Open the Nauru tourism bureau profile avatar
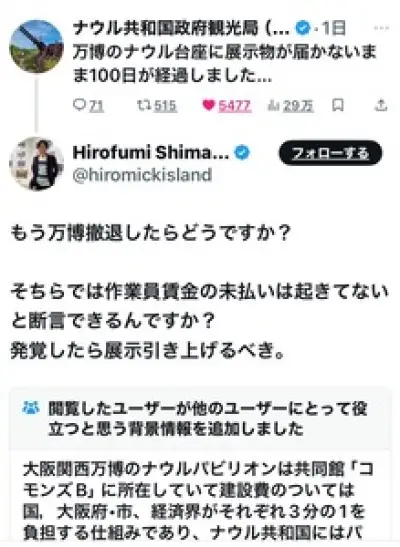400x547 pixels. [x=36, y=46]
